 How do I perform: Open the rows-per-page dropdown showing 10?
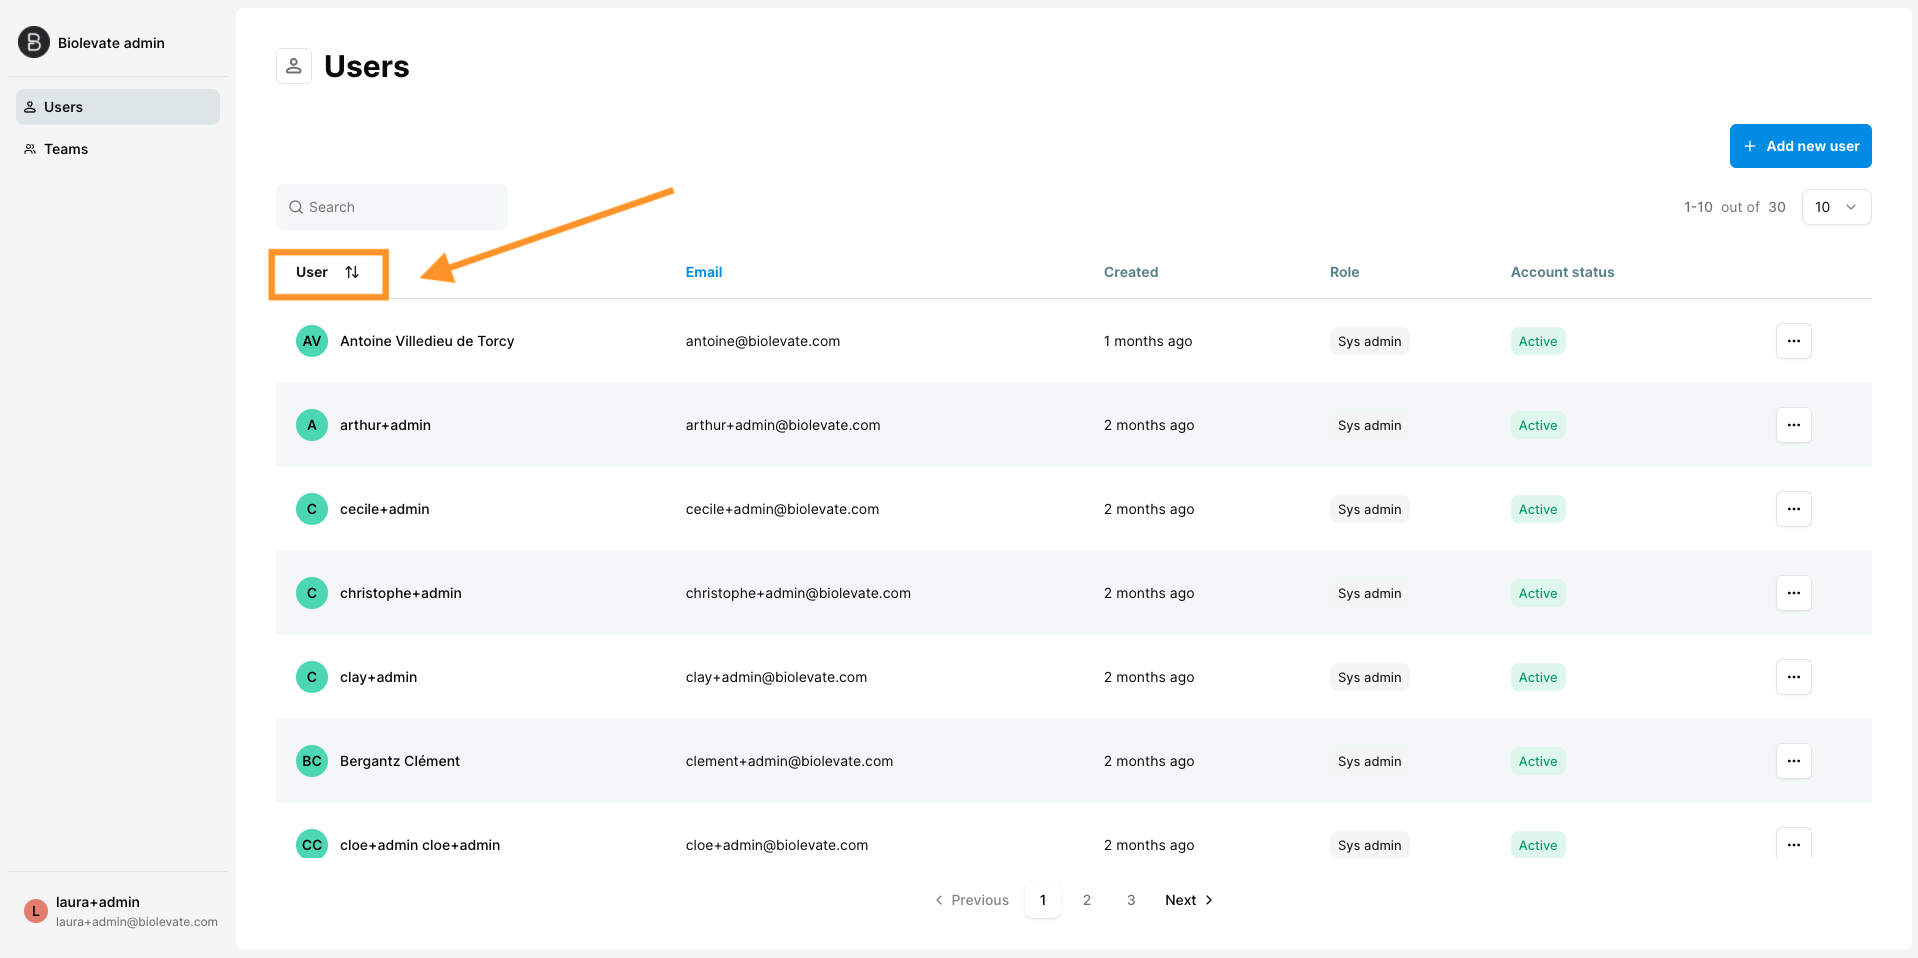tap(1836, 207)
